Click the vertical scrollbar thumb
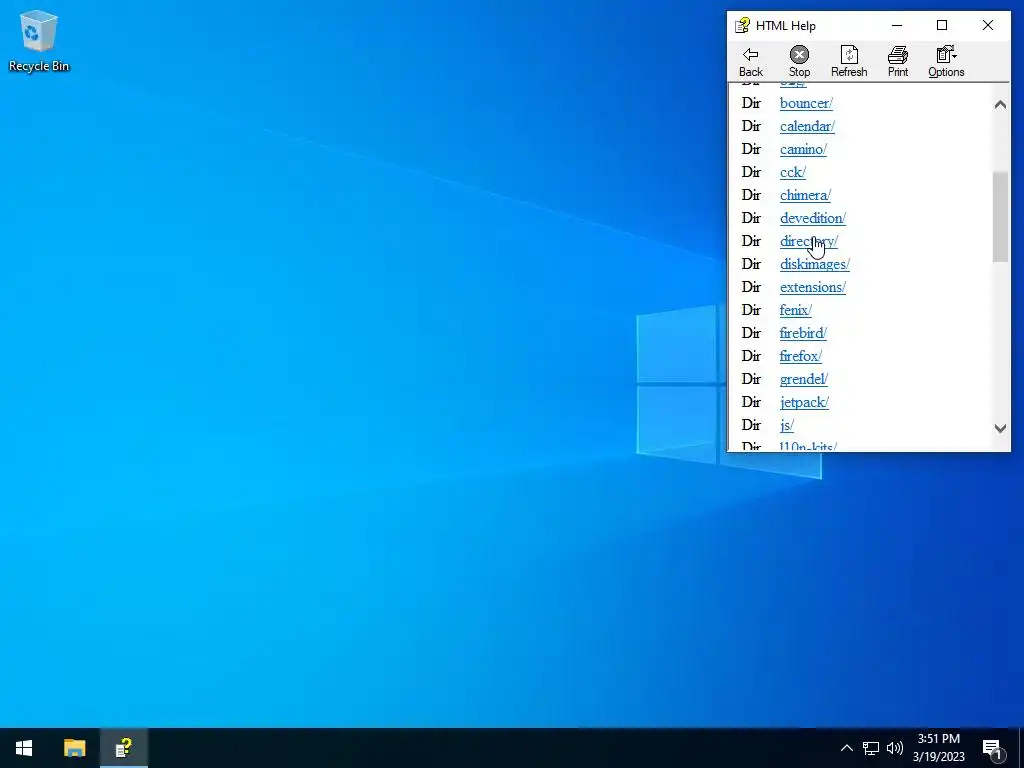Screen dimensions: 1024x768 (1000, 217)
